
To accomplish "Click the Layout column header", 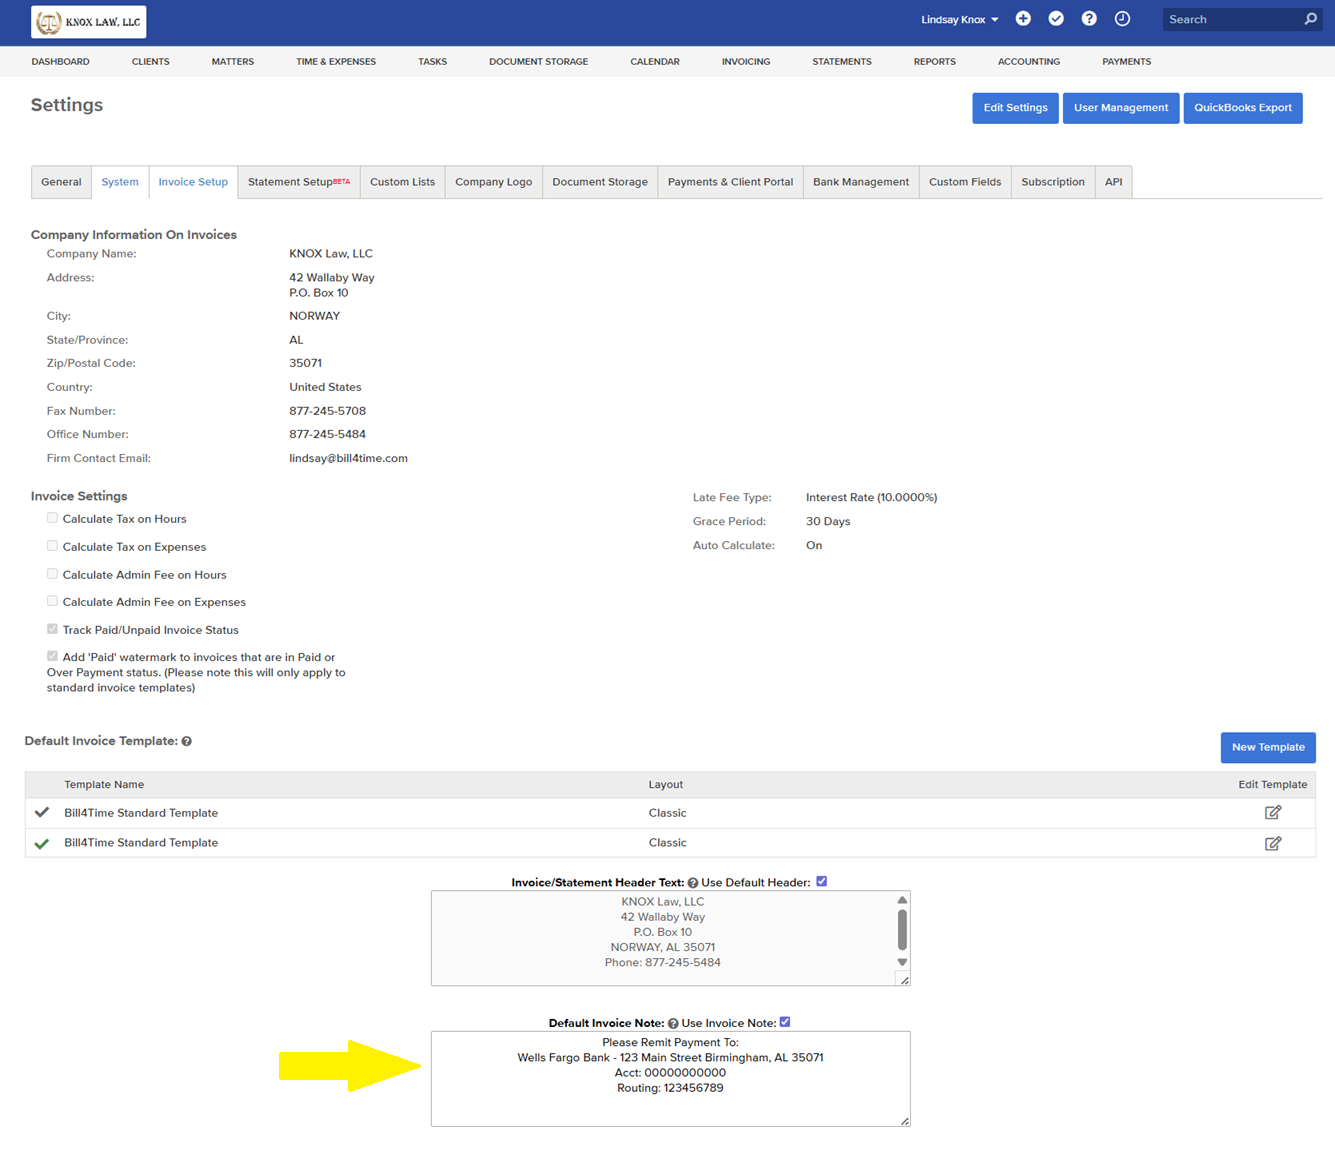I will [666, 785].
